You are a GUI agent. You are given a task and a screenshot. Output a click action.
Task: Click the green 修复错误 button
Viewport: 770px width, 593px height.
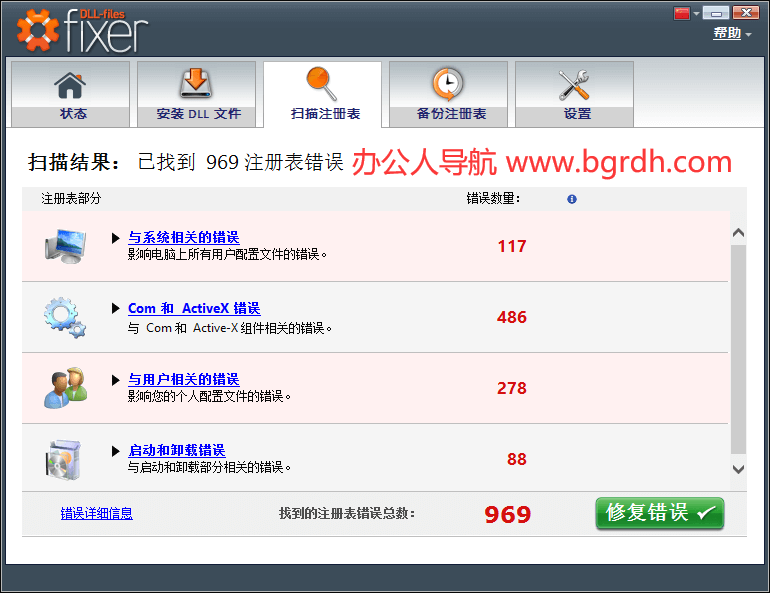point(660,513)
